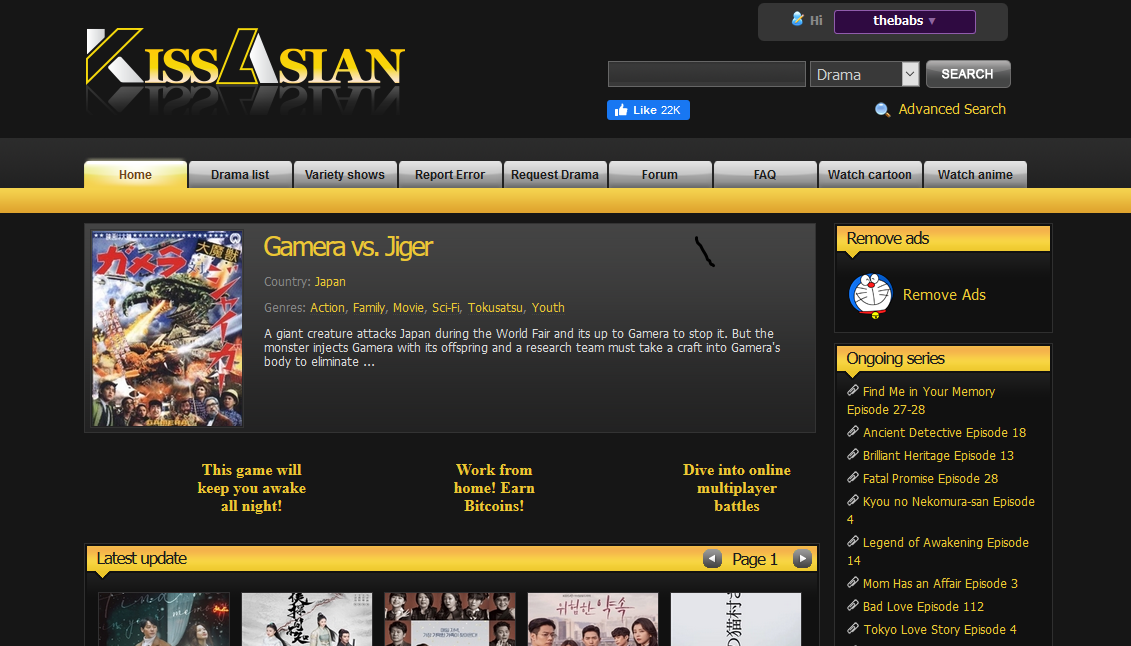Open Fatal Promise Episode 28
This screenshot has height=646, width=1131.
pos(930,479)
